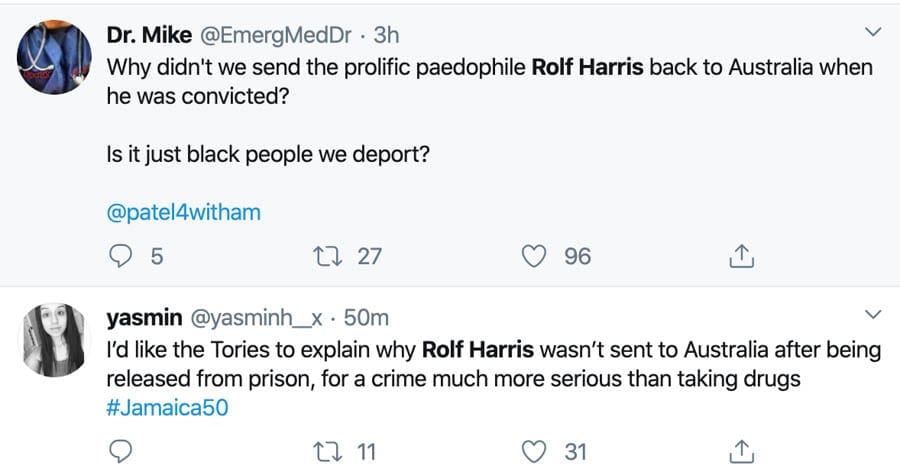Expand yasmin tweet options chevron
Image resolution: width=900 pixels, height=472 pixels.
coord(872,316)
